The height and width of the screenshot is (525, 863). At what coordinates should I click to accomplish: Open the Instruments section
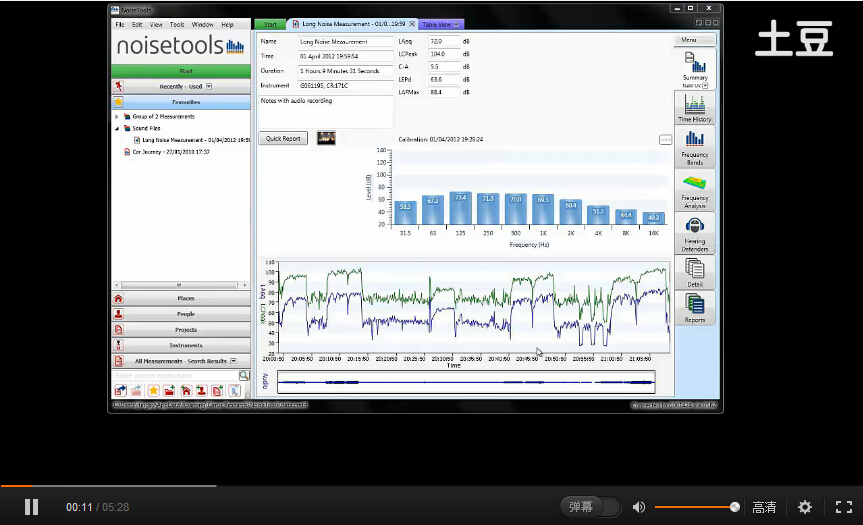click(x=181, y=345)
